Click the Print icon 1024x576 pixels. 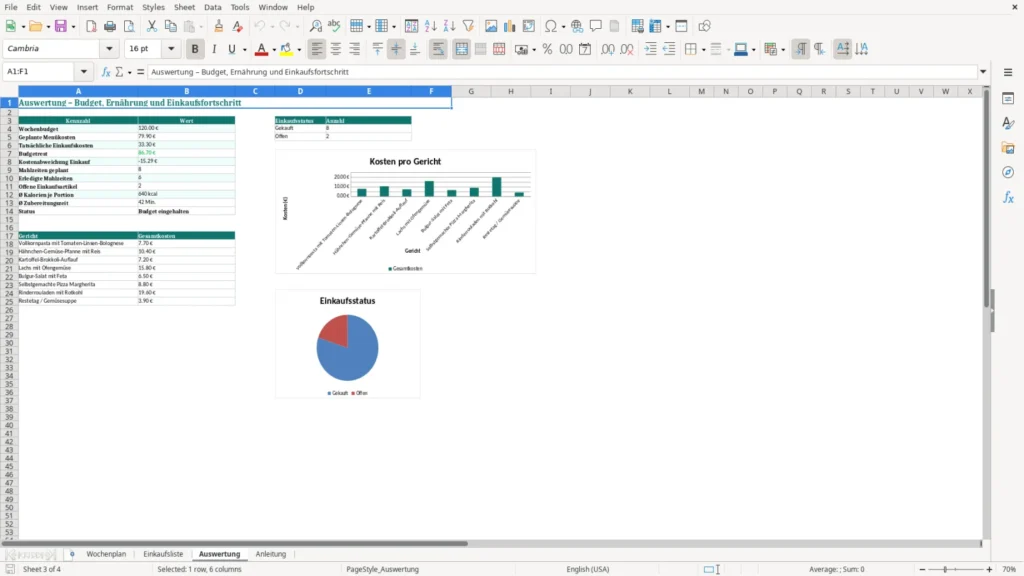tap(110, 26)
